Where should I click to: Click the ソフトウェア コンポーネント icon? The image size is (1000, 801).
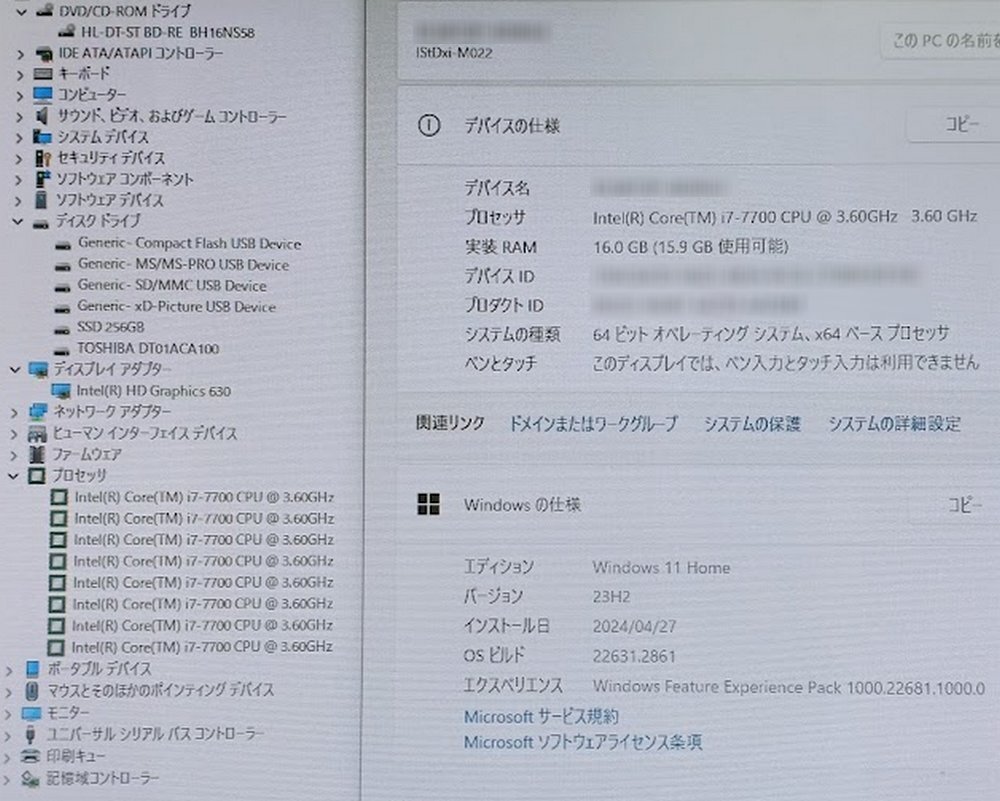(42, 179)
